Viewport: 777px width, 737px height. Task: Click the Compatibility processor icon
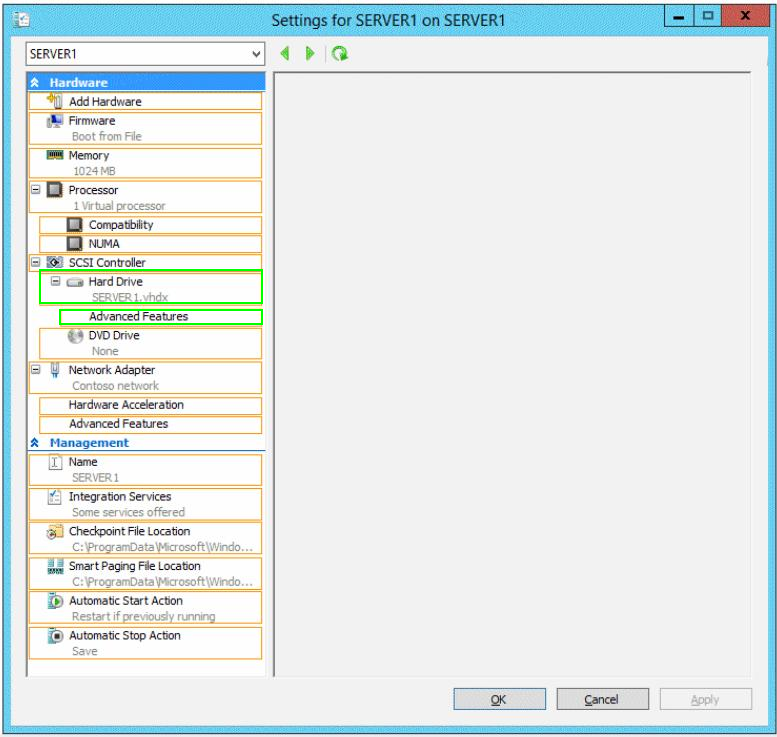[x=74, y=225]
